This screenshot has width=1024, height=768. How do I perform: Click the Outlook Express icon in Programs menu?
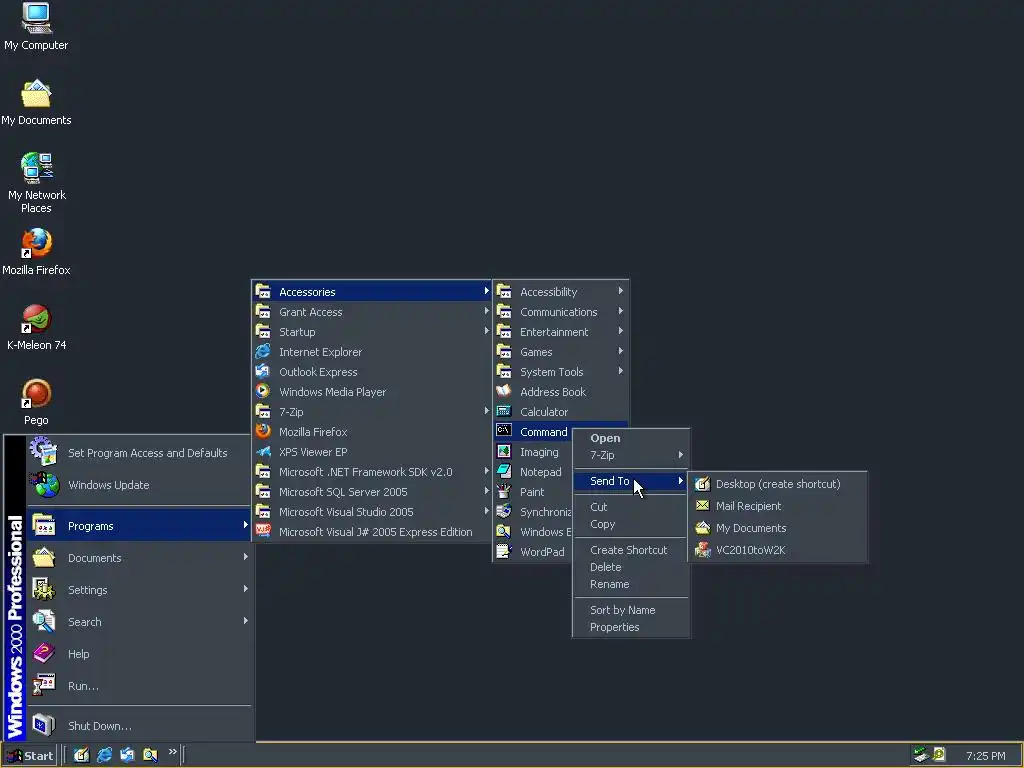[x=263, y=372]
